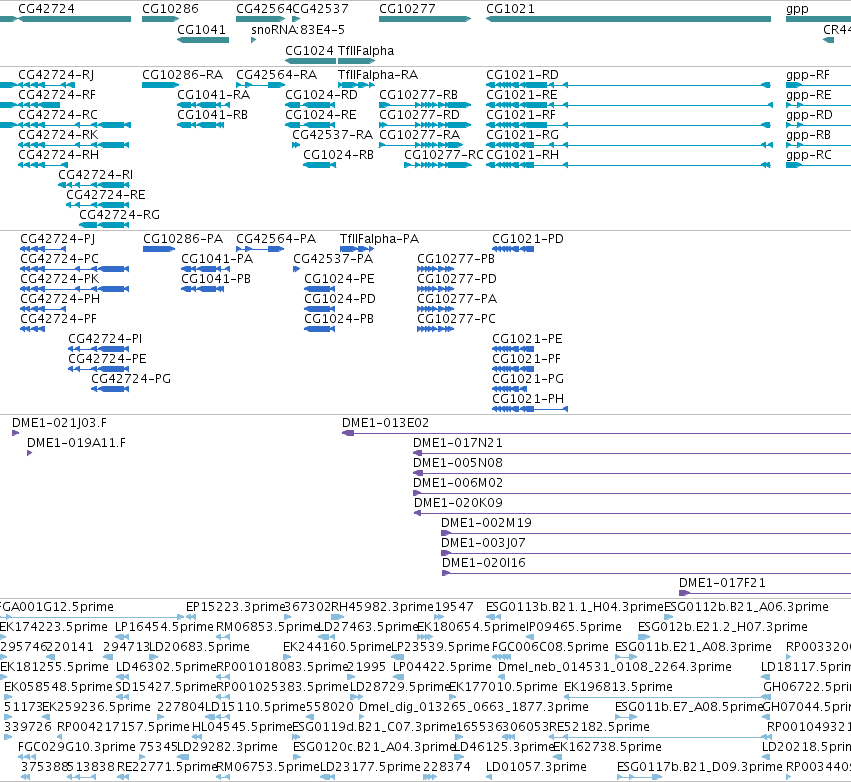Select clone DME1-013E02
The height and width of the screenshot is (782, 851).
click(x=385, y=423)
